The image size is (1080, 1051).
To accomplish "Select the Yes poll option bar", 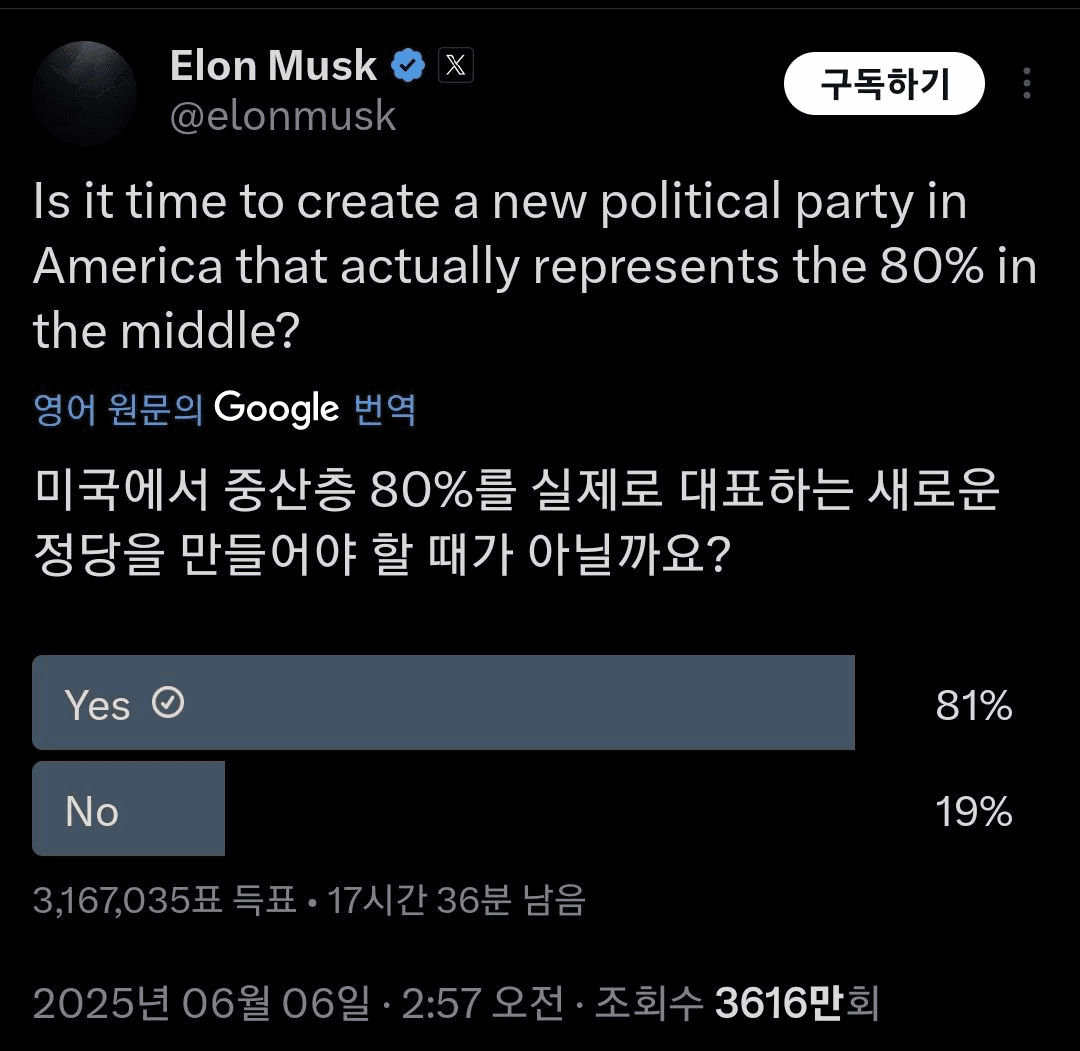I will click(x=444, y=703).
